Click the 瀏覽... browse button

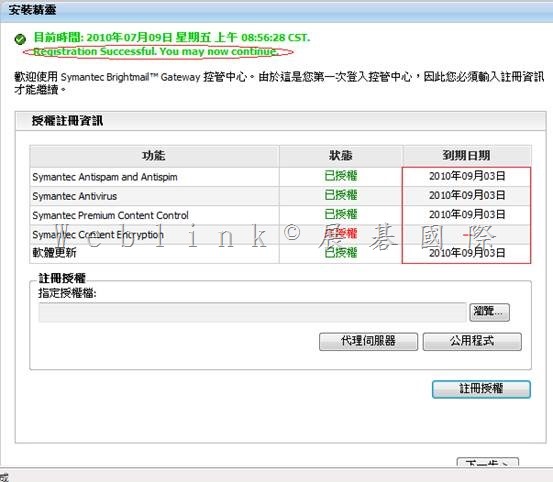pos(489,312)
